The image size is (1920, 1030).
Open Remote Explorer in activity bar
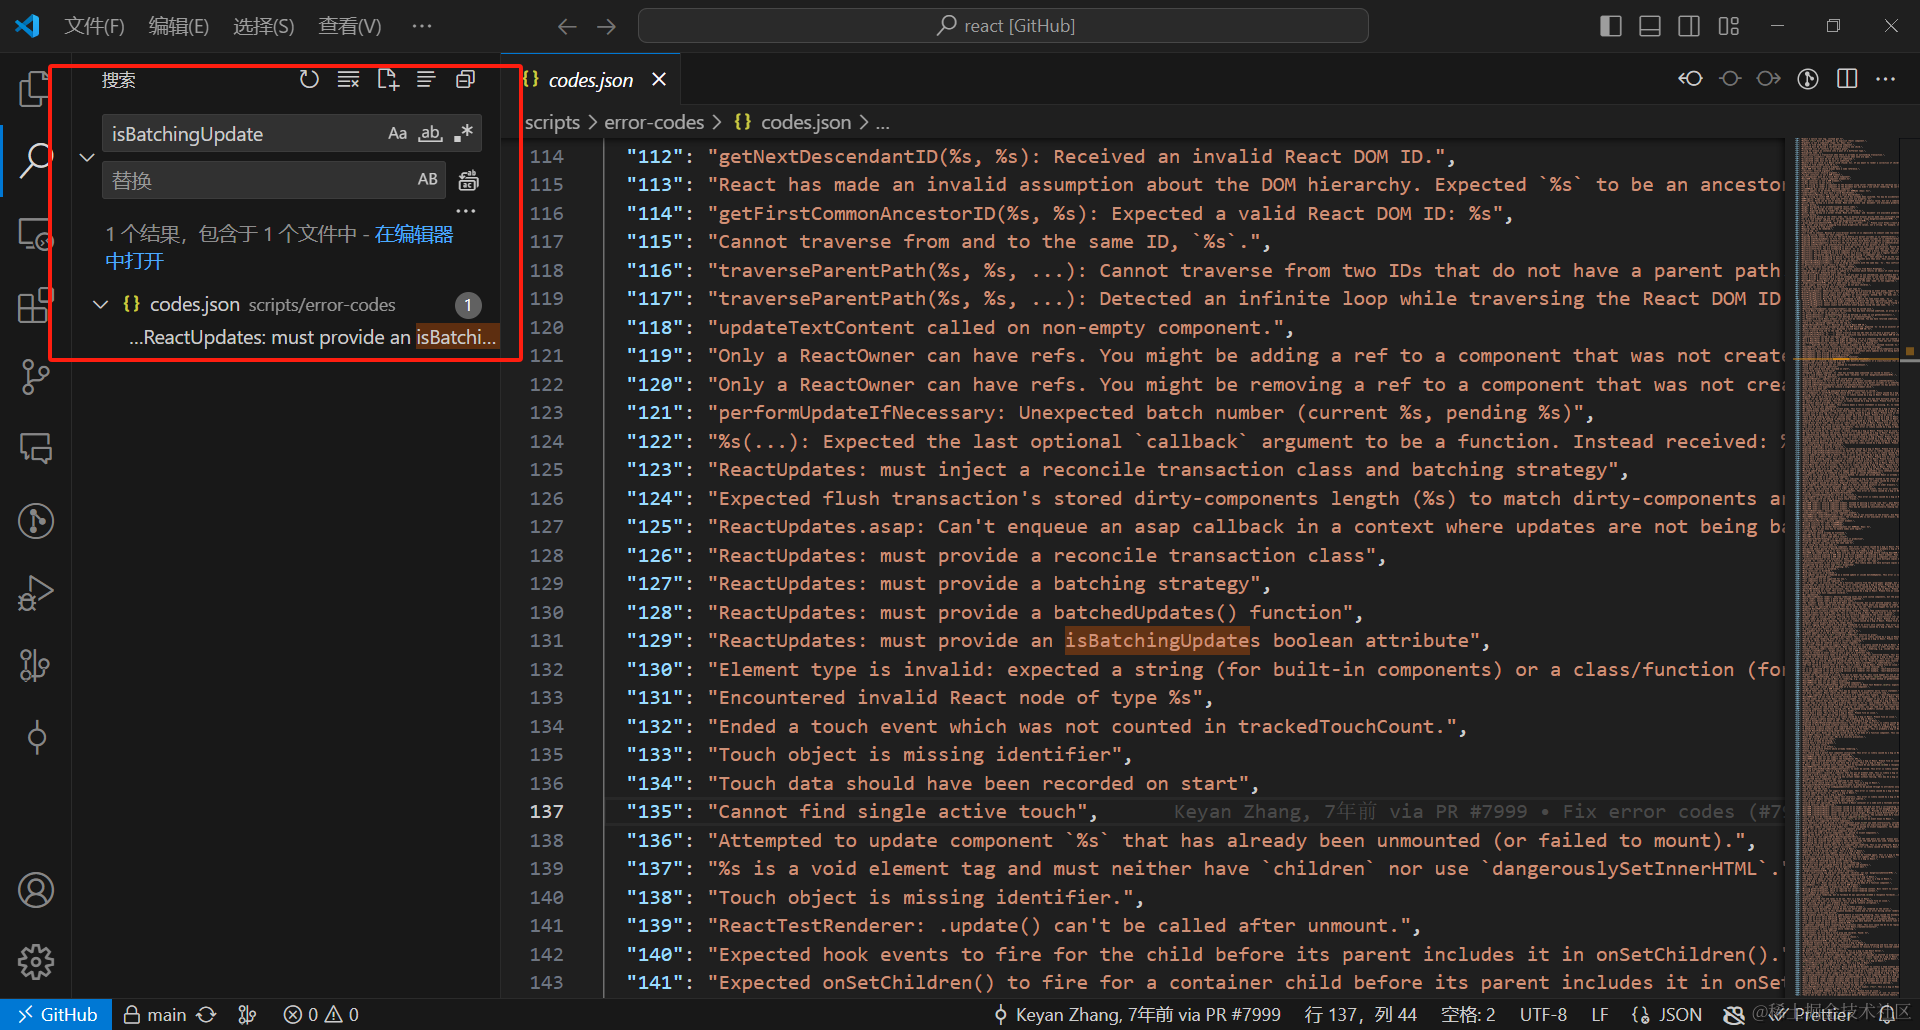(x=35, y=234)
